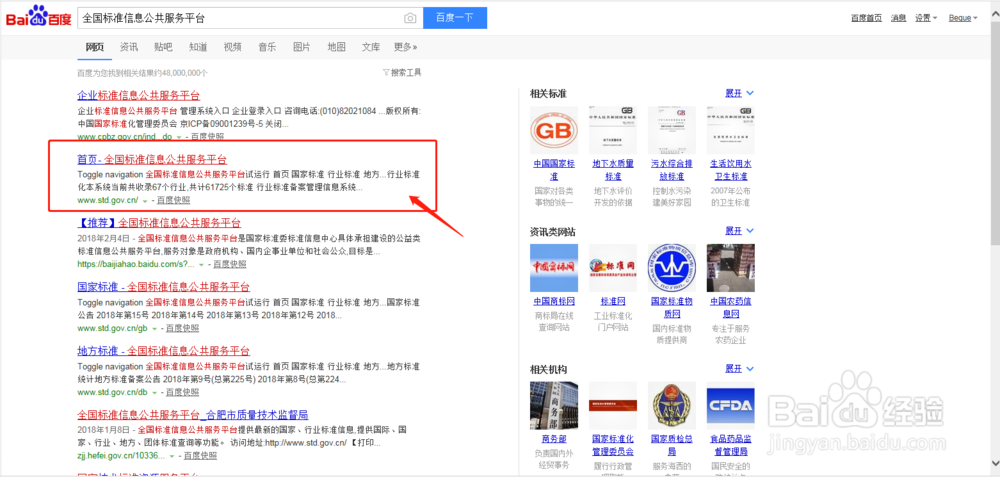Open the 搜索工具 filter
Viewport: 1000px width, 477px height.
point(402,73)
